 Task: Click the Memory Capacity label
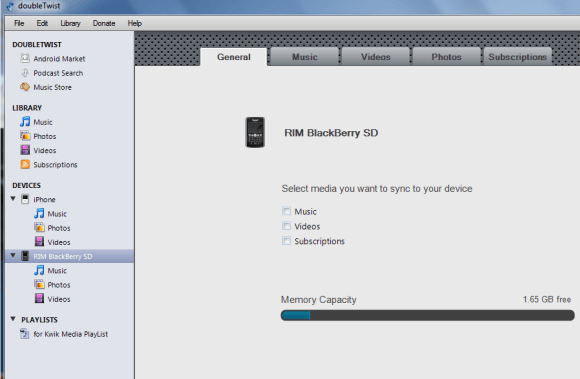[x=318, y=300]
